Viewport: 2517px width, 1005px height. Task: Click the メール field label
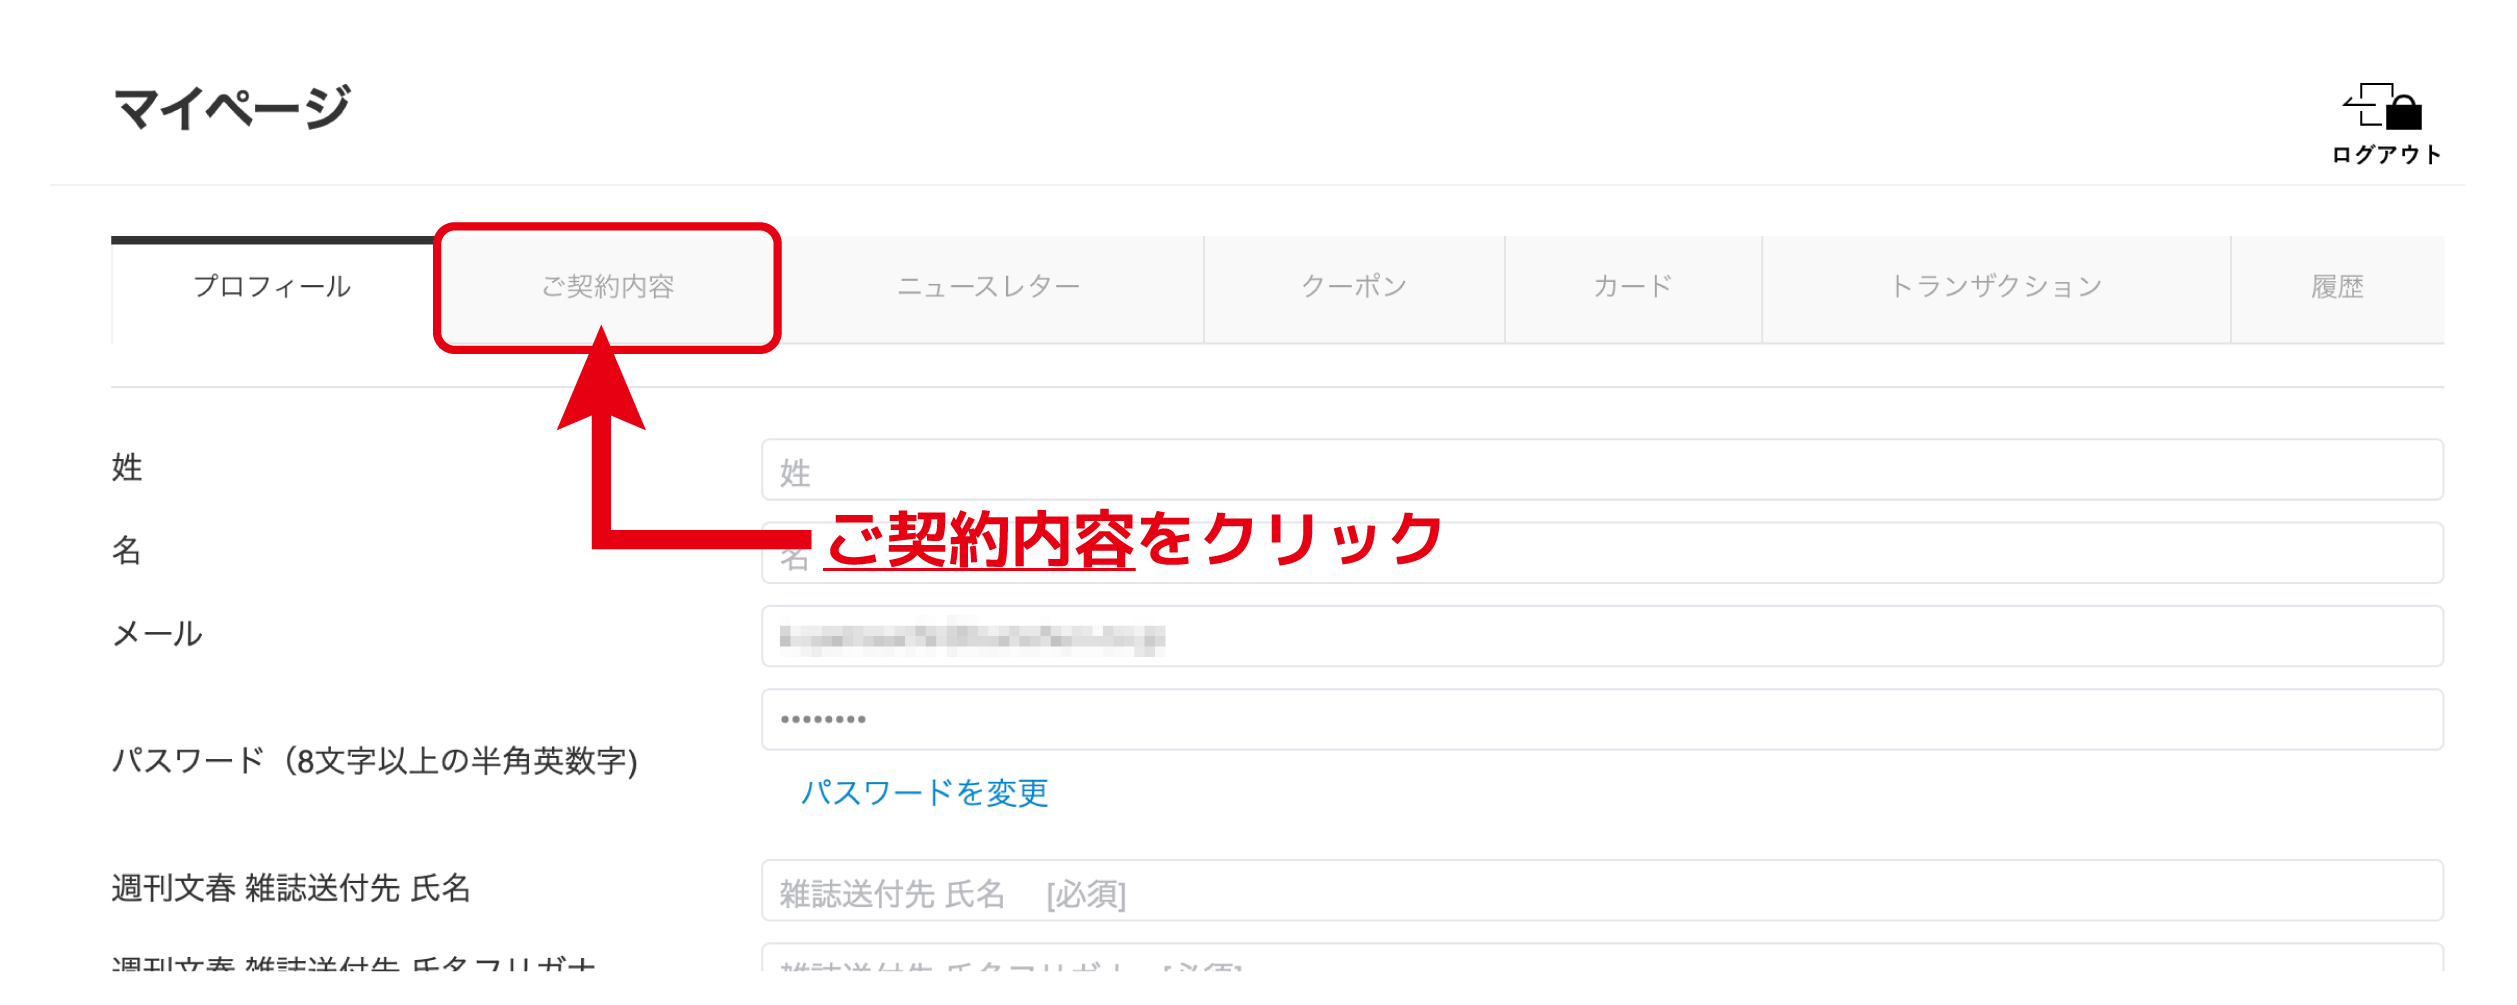pos(158,634)
